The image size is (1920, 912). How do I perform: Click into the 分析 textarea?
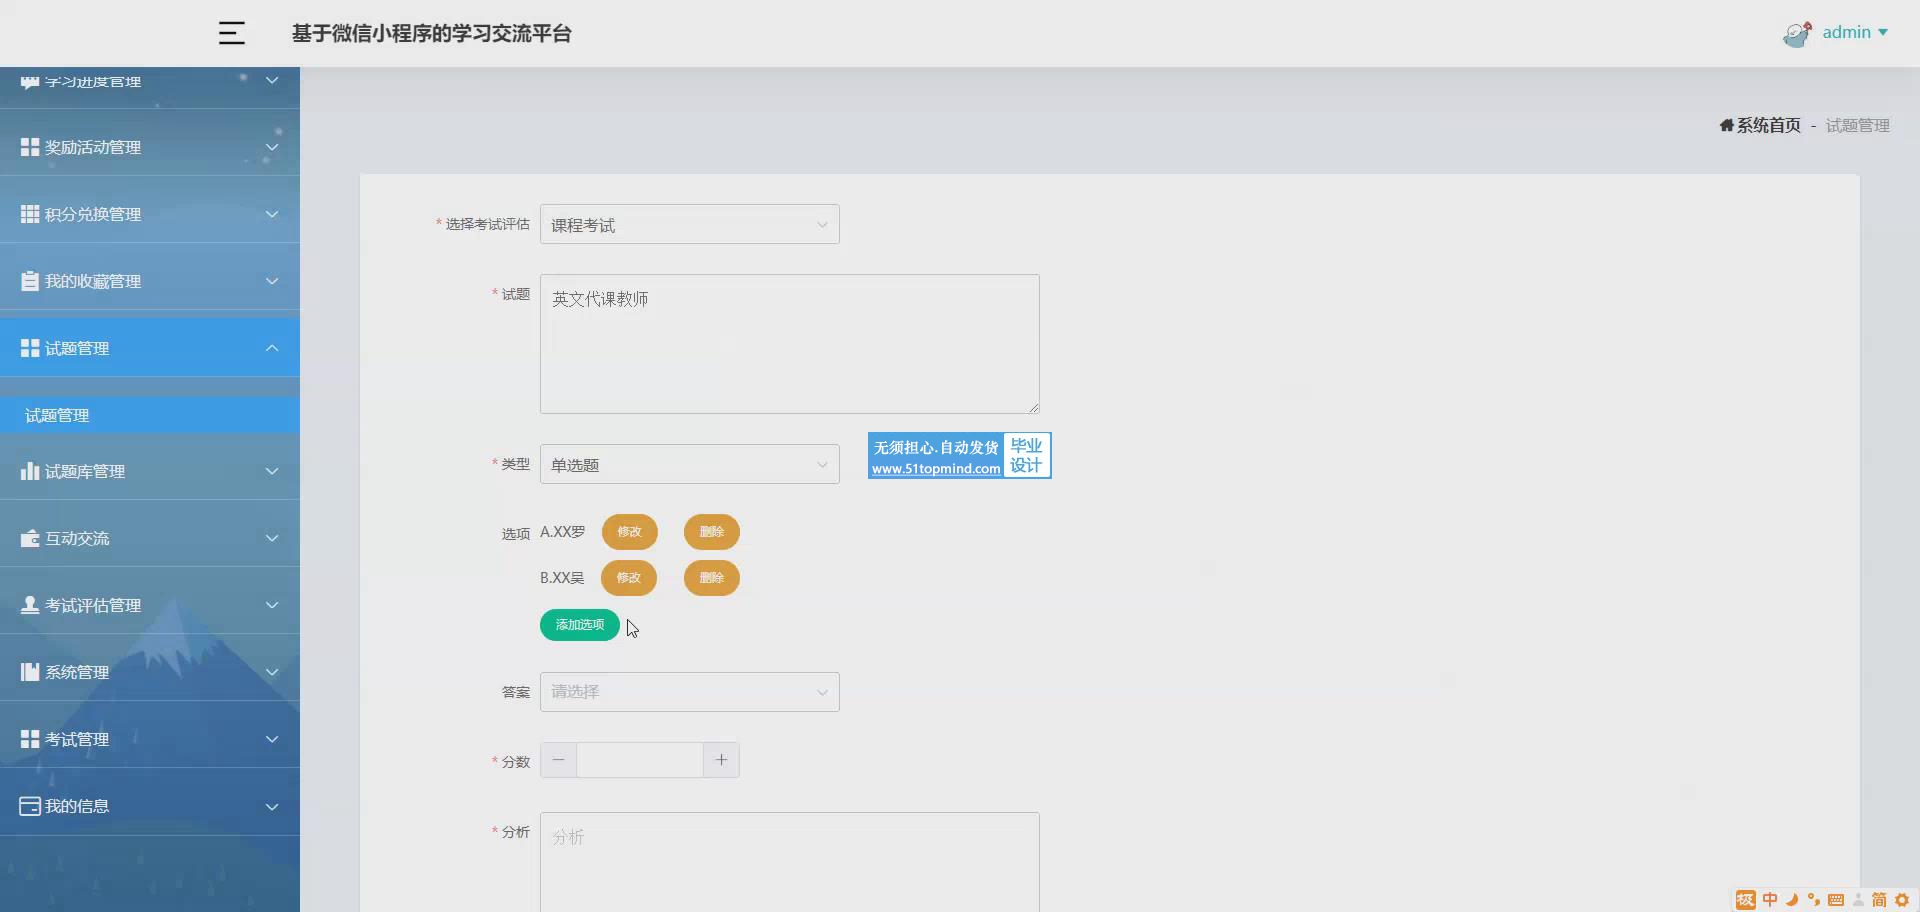(x=790, y=862)
